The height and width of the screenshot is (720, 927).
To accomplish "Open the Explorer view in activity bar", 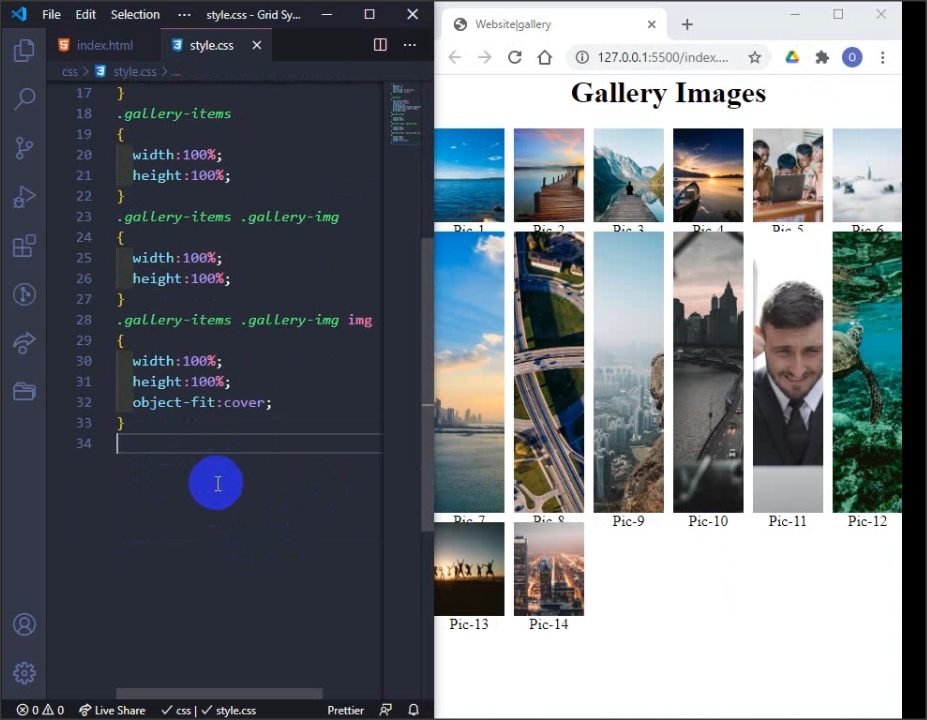I will click(x=24, y=51).
